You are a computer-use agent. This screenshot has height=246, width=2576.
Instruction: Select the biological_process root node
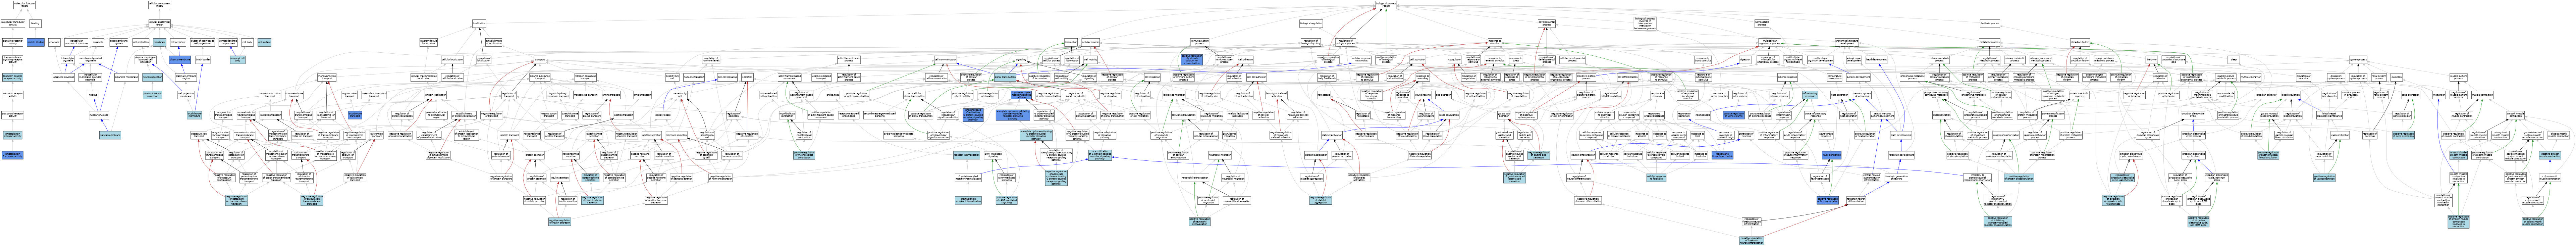pyautogui.click(x=1386, y=5)
